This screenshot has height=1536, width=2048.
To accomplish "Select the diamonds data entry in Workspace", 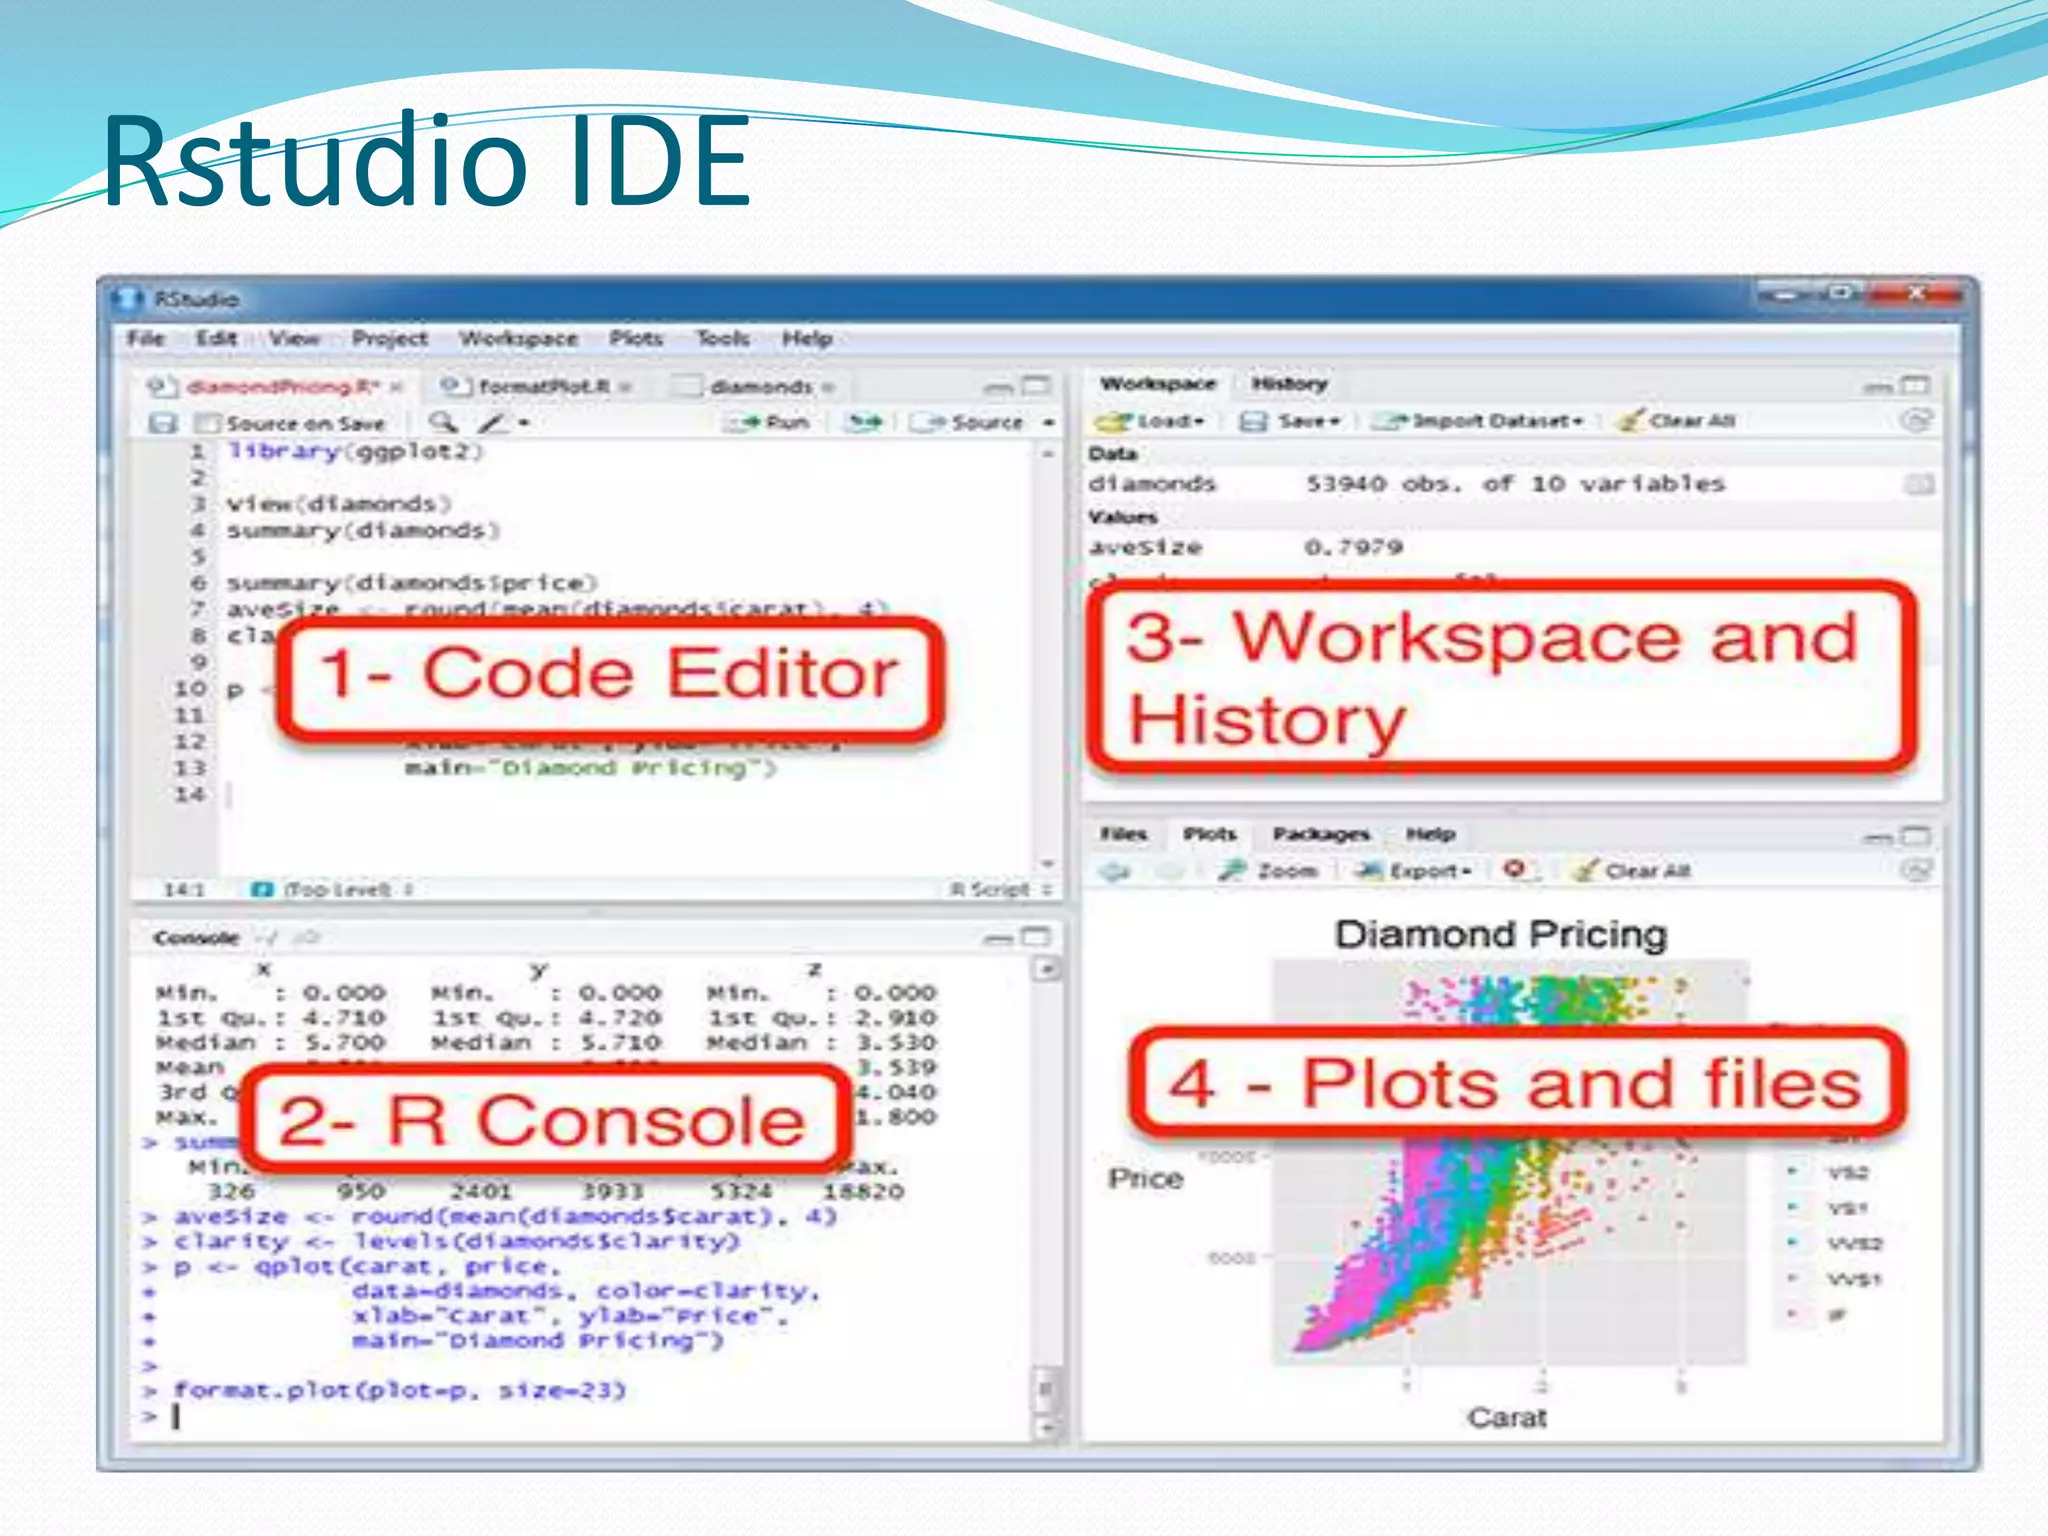I will click(x=1510, y=484).
